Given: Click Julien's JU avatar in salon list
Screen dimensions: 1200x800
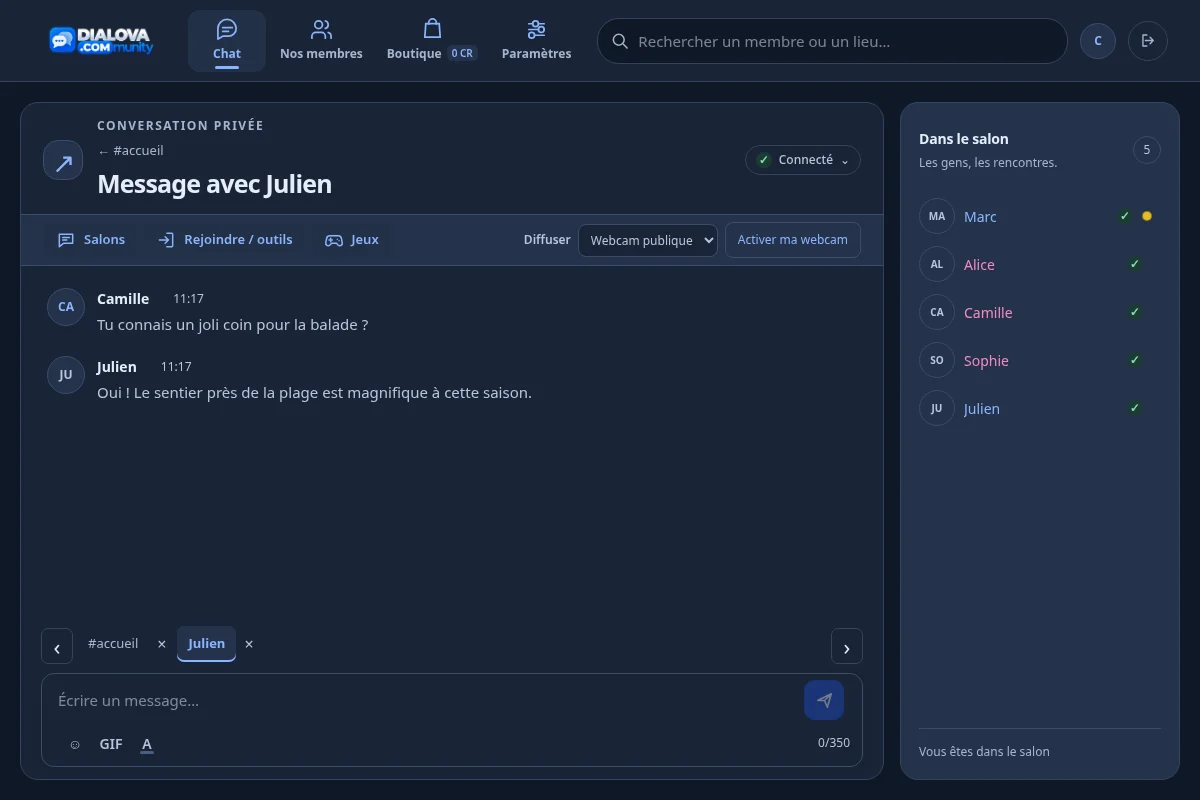Looking at the screenshot, I should 937,408.
